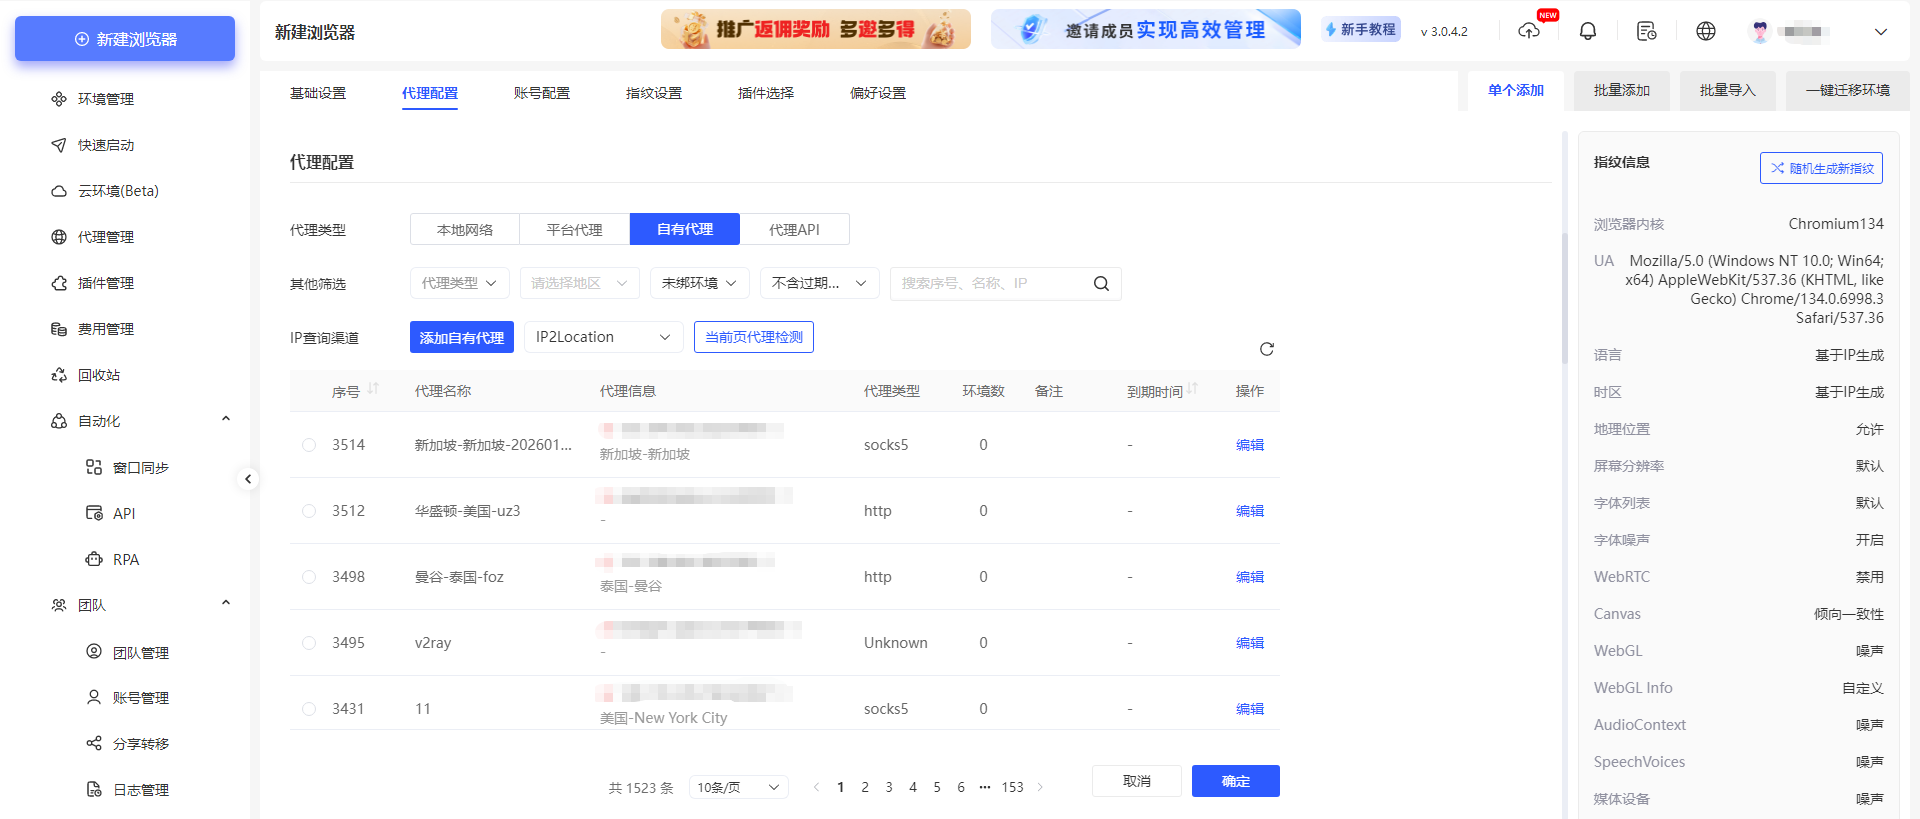The width and height of the screenshot is (1920, 819).
Task: Click the task list icon in header
Action: pyautogui.click(x=1647, y=31)
